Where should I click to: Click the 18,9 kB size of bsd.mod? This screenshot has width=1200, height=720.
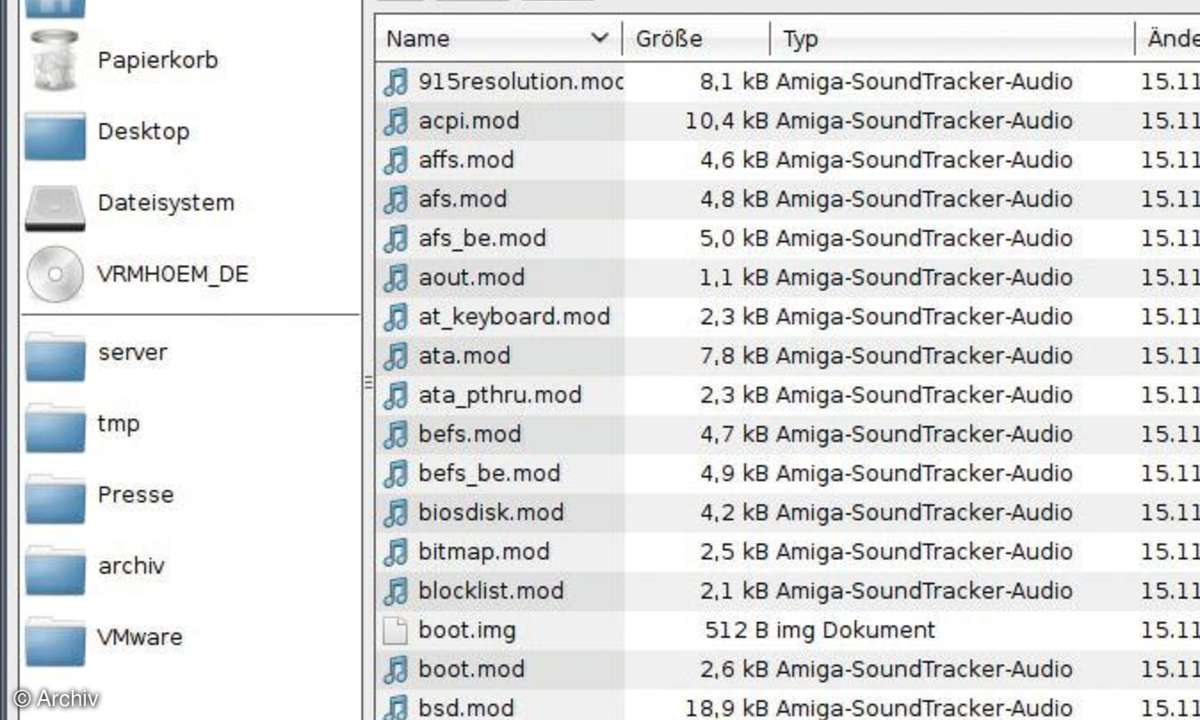pyautogui.click(x=726, y=708)
